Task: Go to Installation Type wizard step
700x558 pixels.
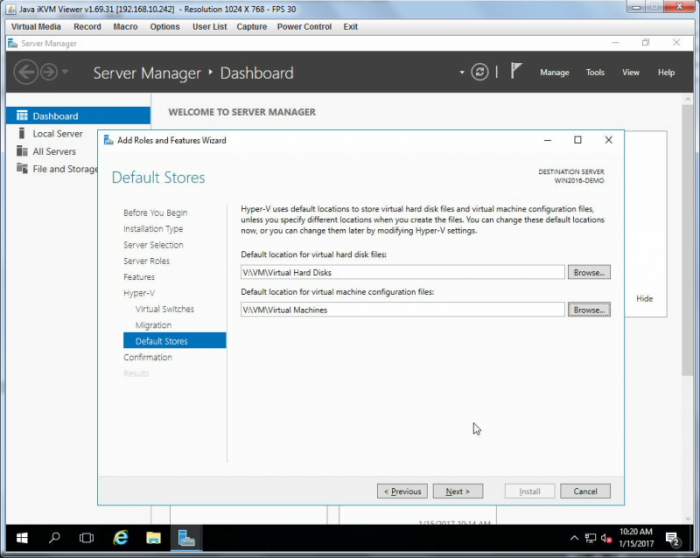Action: (153, 229)
